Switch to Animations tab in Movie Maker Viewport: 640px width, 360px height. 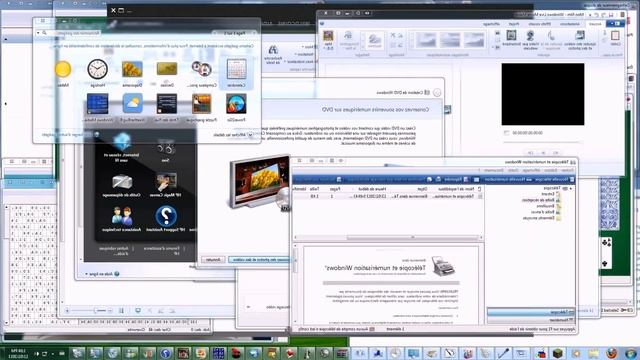coord(570,24)
